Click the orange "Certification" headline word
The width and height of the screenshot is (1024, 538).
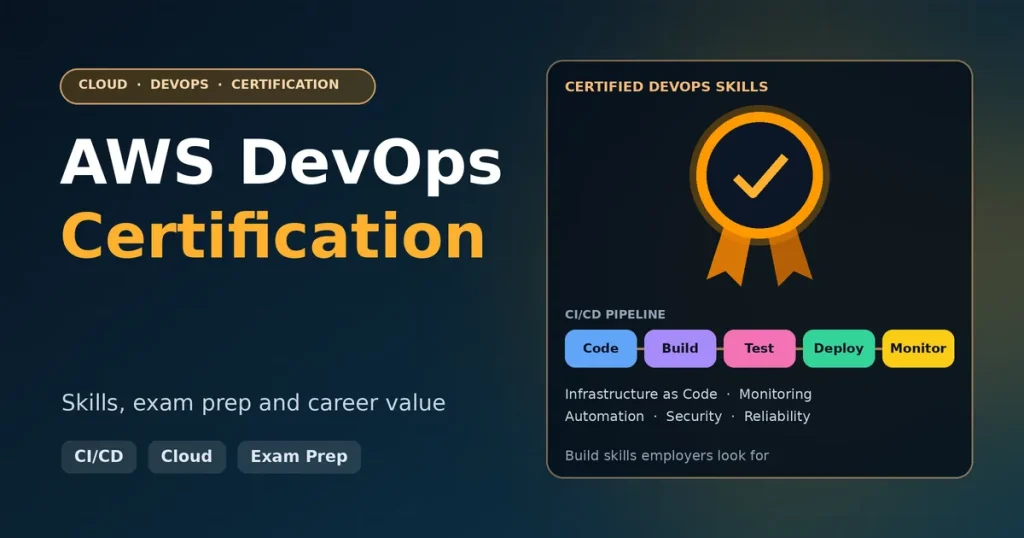(273, 236)
